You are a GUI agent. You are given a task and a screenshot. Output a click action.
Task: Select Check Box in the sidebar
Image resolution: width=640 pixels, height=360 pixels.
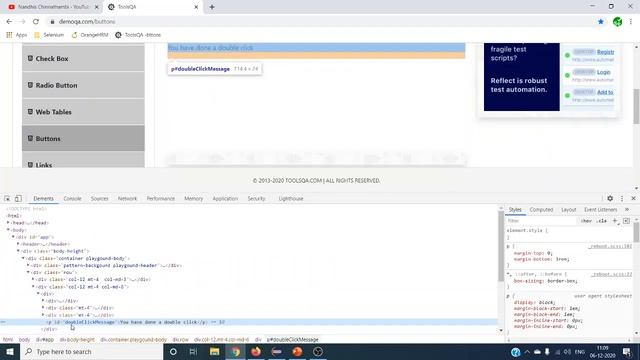83,59
